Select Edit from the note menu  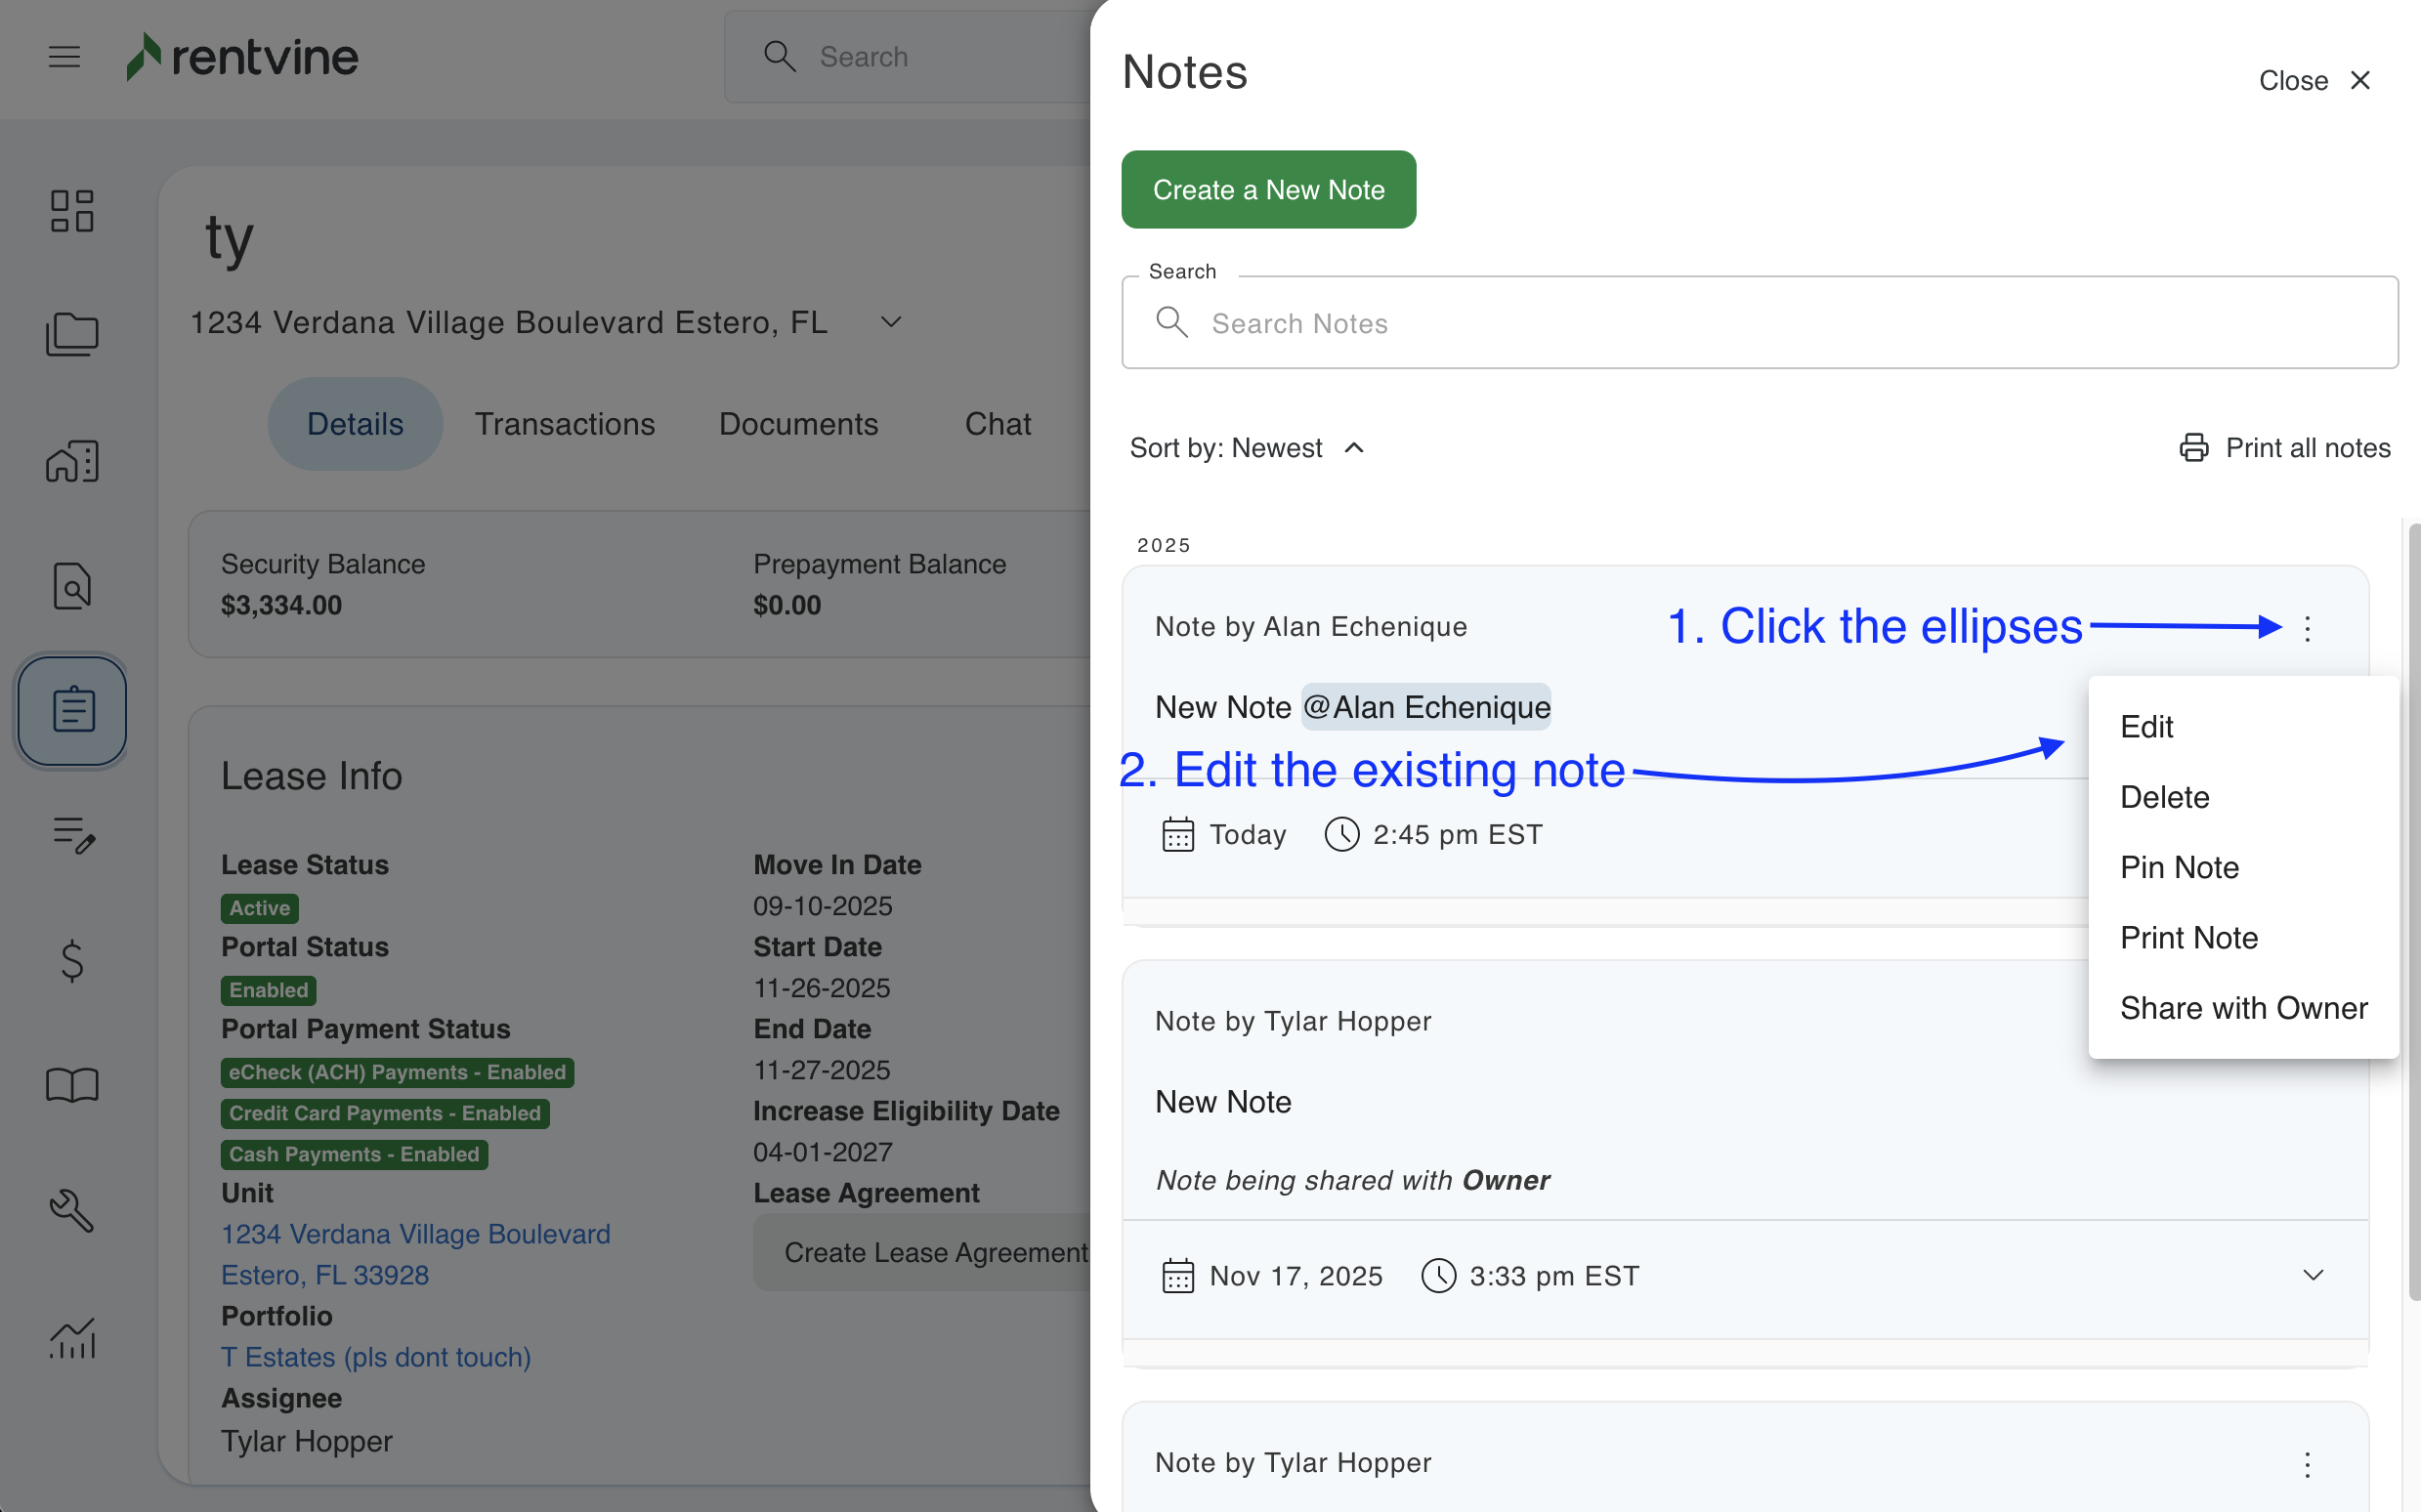click(2146, 727)
